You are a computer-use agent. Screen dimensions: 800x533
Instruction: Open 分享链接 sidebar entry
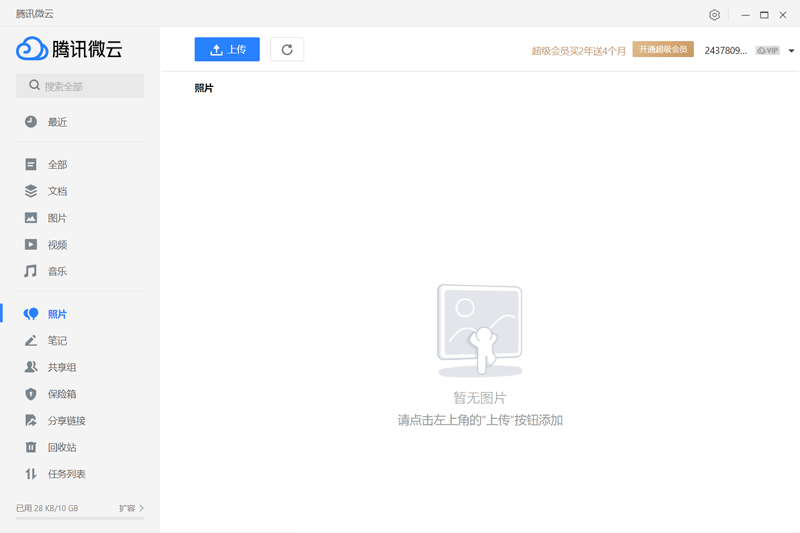point(66,421)
